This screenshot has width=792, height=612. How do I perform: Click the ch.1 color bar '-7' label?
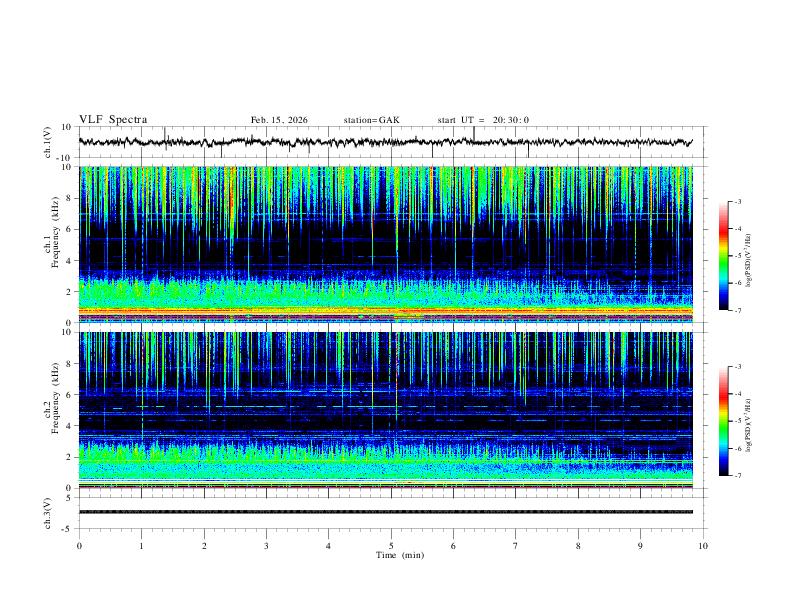(x=737, y=310)
